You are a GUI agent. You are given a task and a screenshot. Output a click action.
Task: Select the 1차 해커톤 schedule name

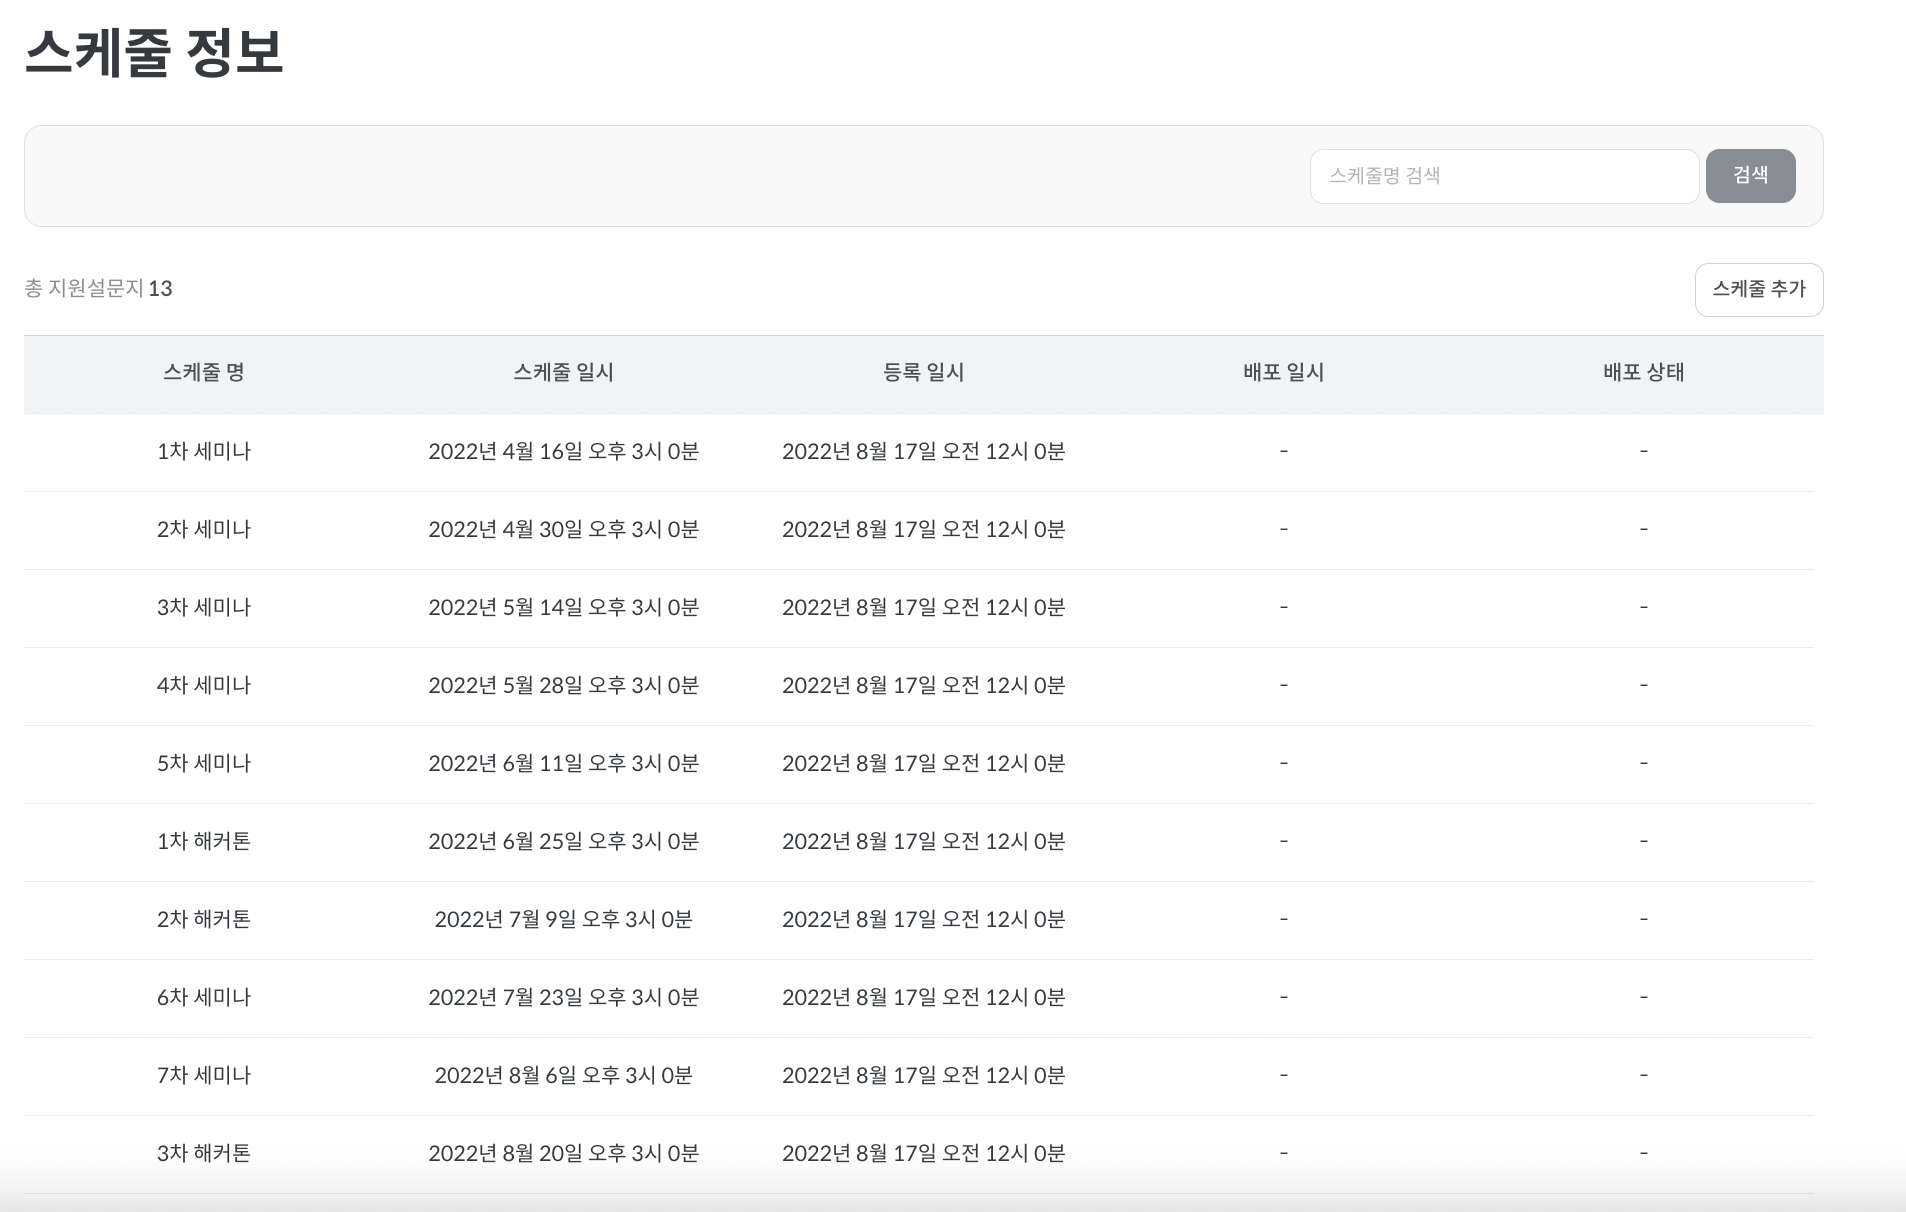[x=204, y=841]
